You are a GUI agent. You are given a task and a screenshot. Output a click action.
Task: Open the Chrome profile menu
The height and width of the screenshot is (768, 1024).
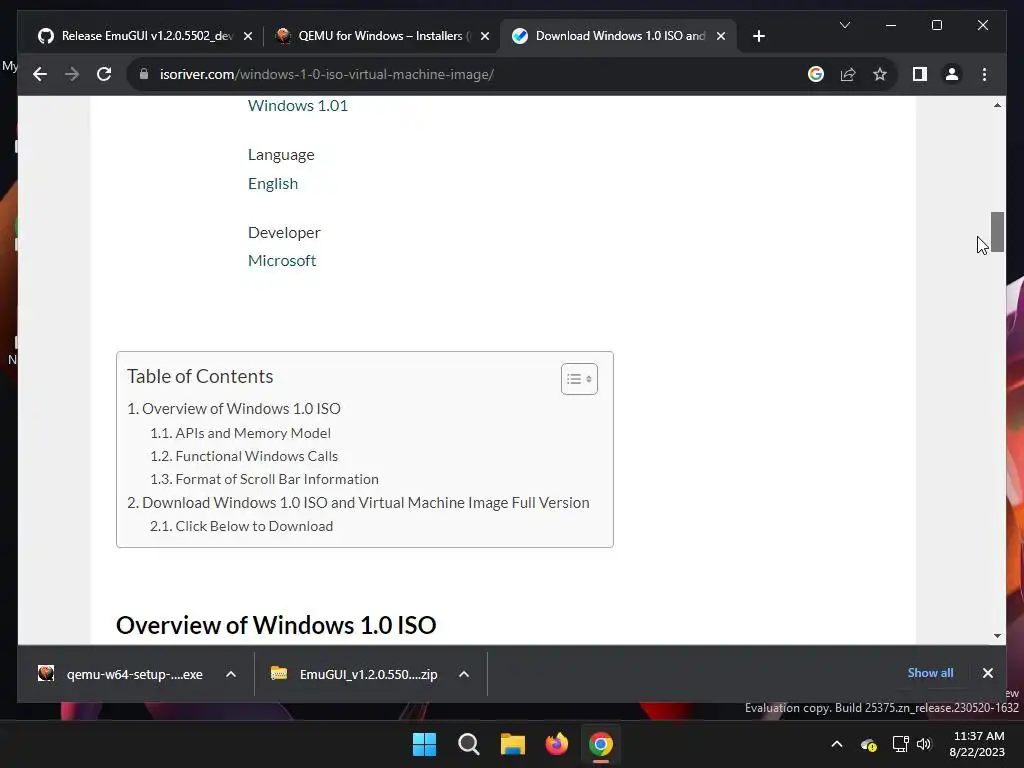click(x=952, y=74)
